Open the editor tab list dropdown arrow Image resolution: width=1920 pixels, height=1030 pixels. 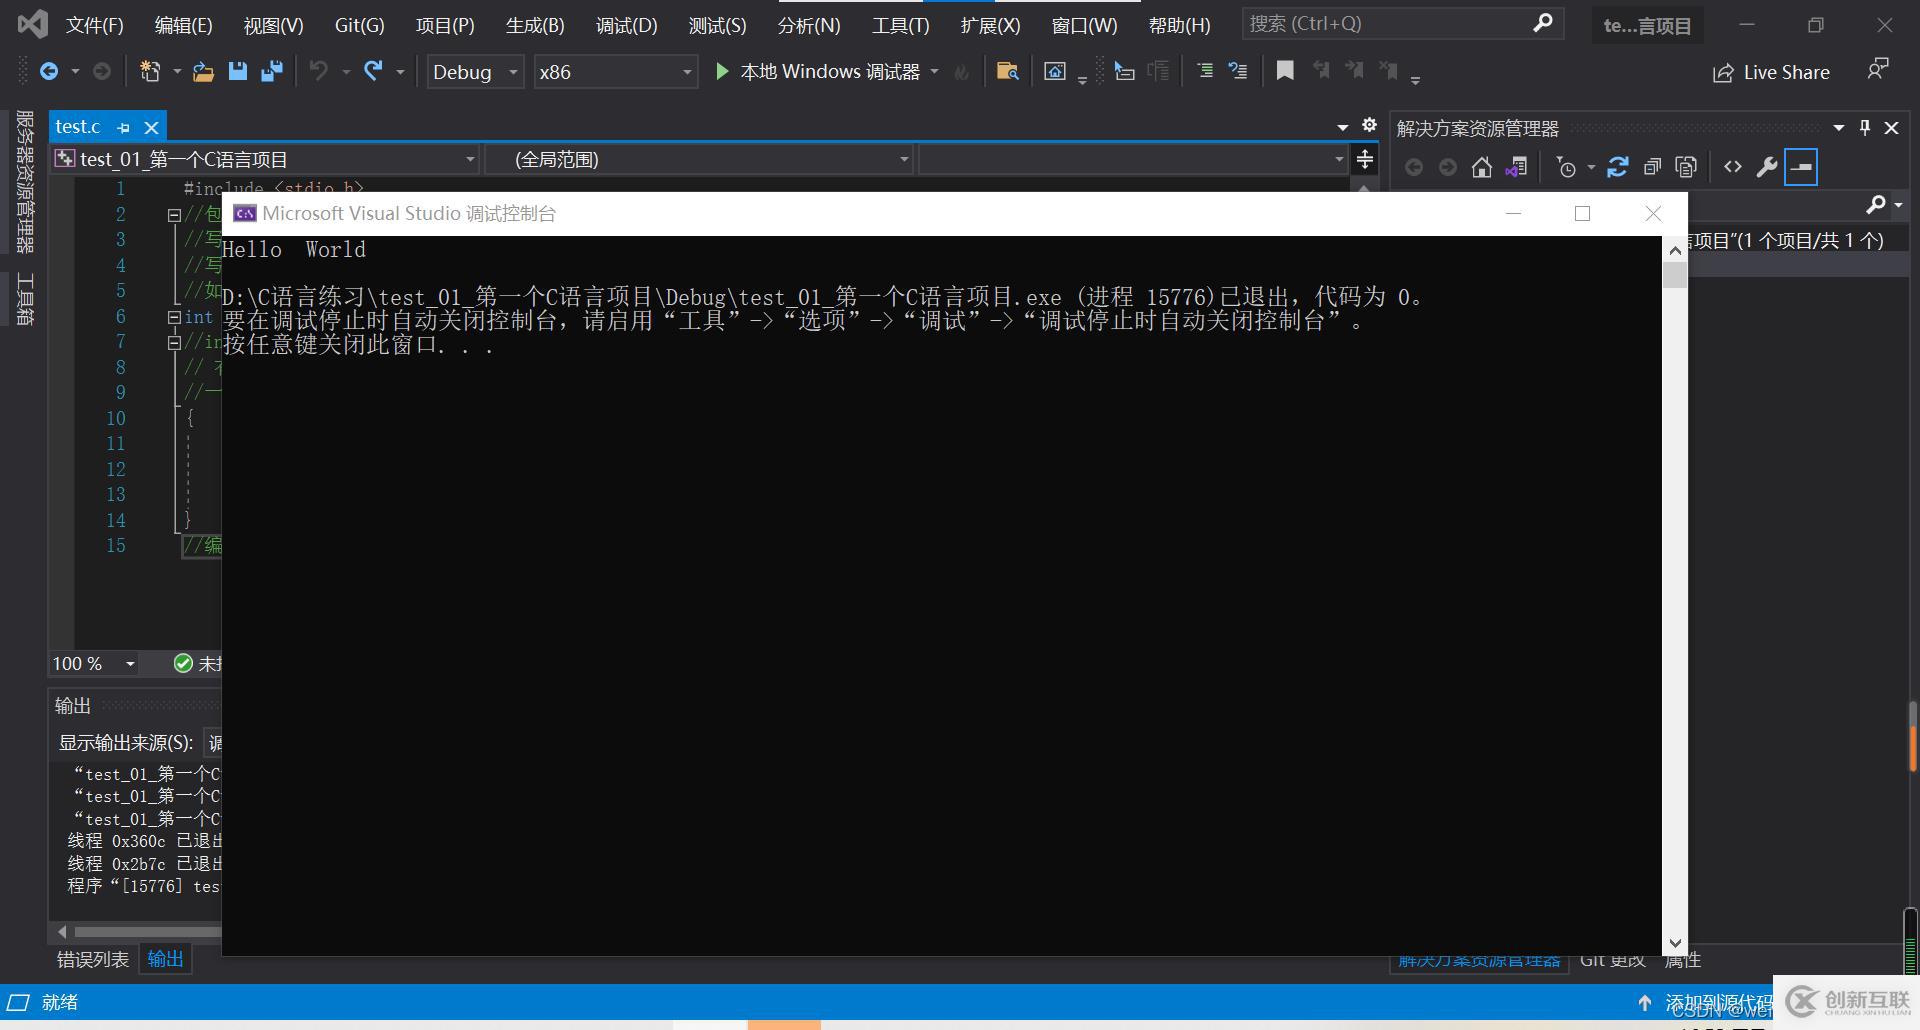pos(1342,127)
